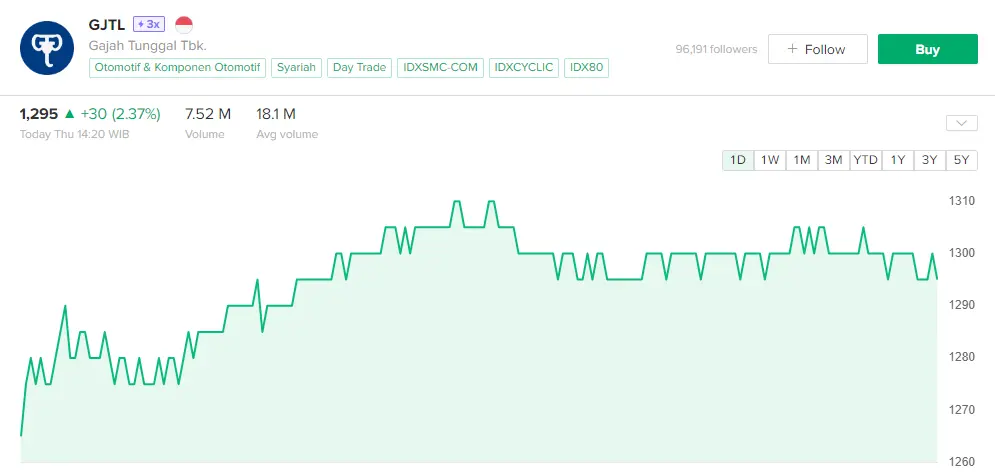Open the IDXCYCLIC index tag
The height and width of the screenshot is (474, 995).
tap(524, 68)
